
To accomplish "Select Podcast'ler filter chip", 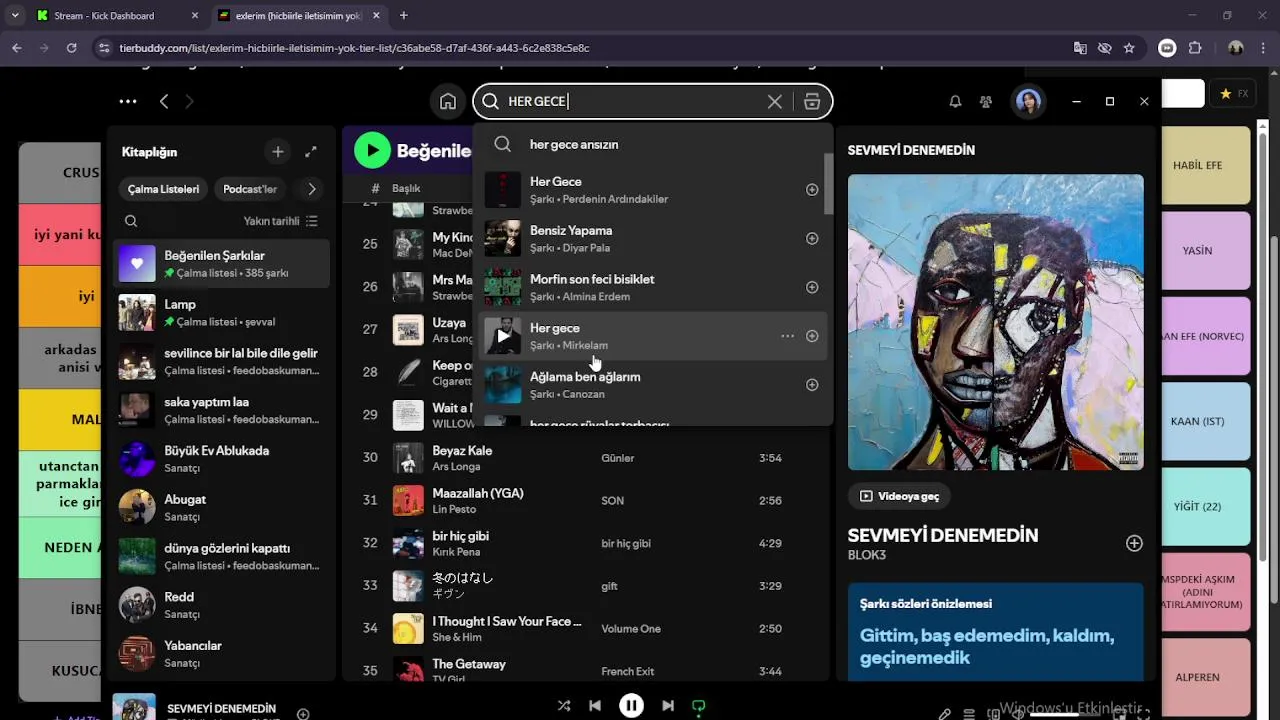I will click(x=250, y=189).
